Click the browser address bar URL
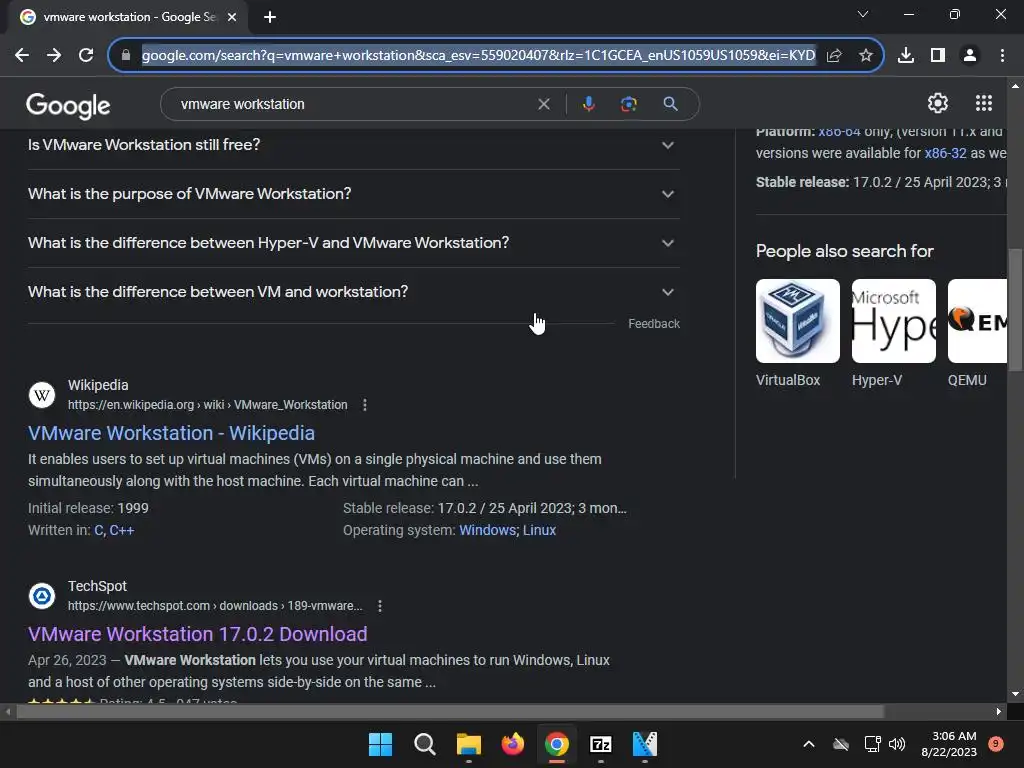 pyautogui.click(x=478, y=56)
